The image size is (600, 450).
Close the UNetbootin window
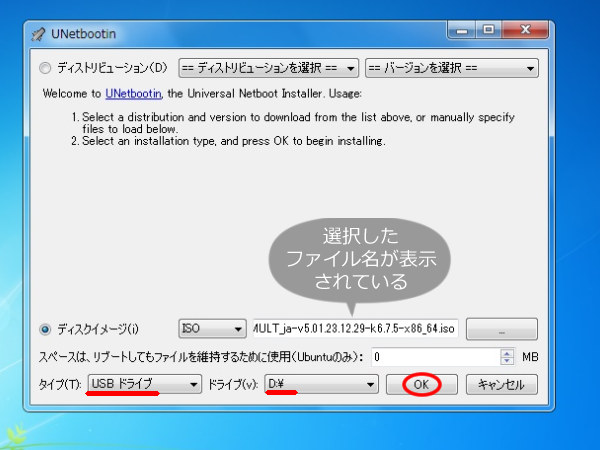point(525,30)
